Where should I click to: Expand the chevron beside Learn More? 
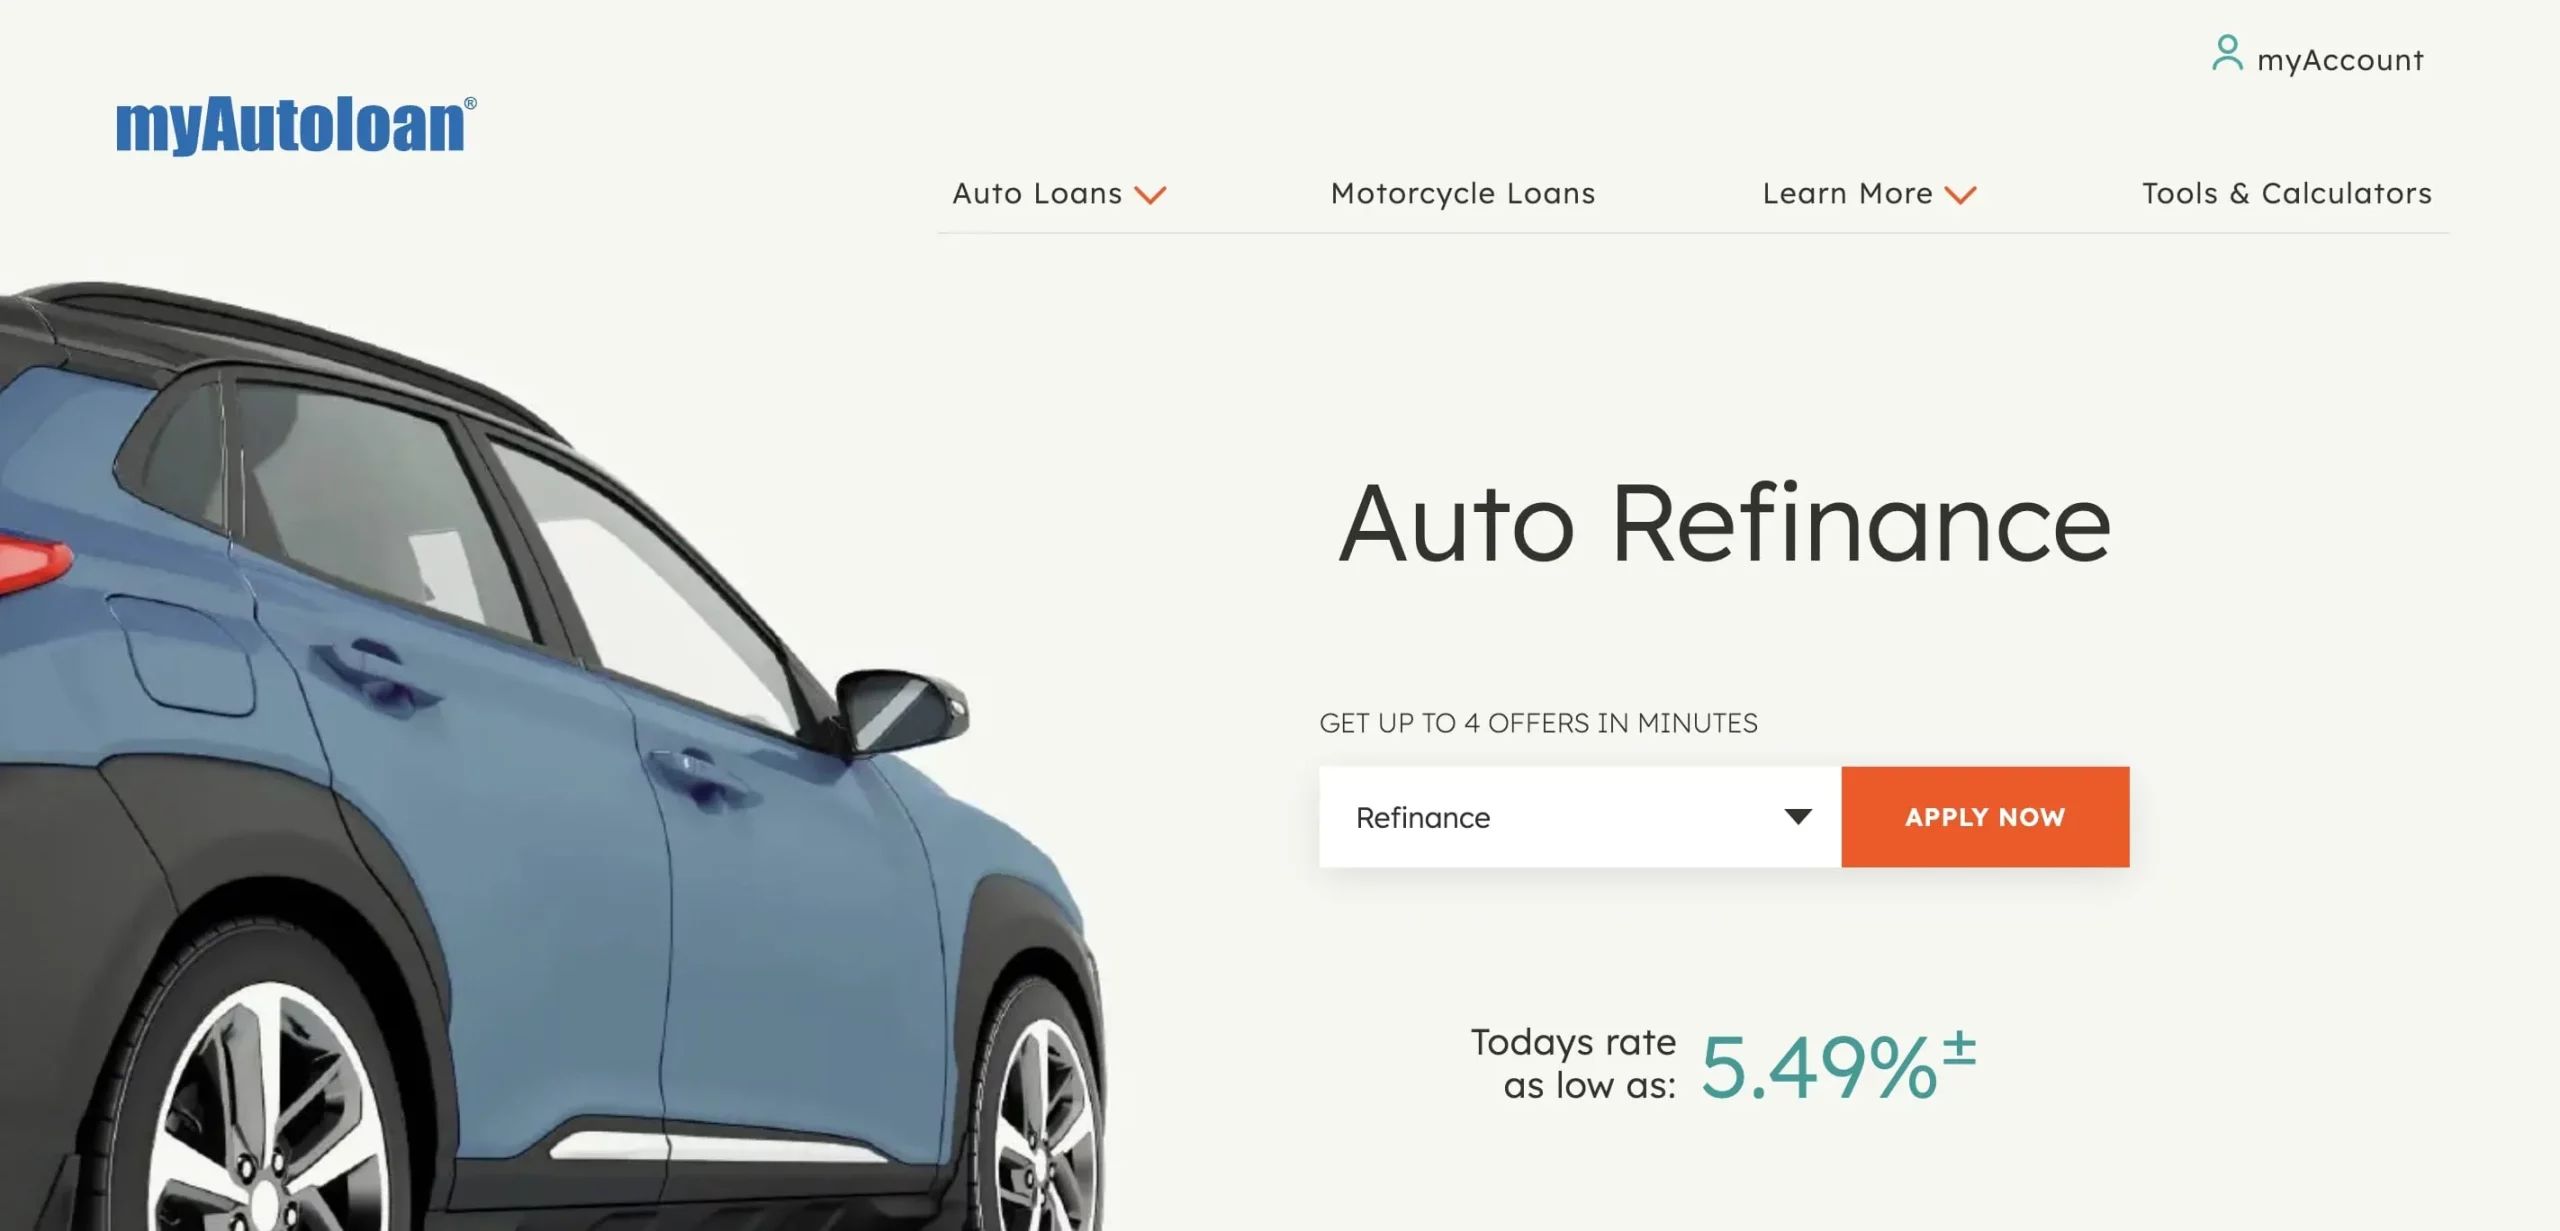pyautogui.click(x=1960, y=195)
